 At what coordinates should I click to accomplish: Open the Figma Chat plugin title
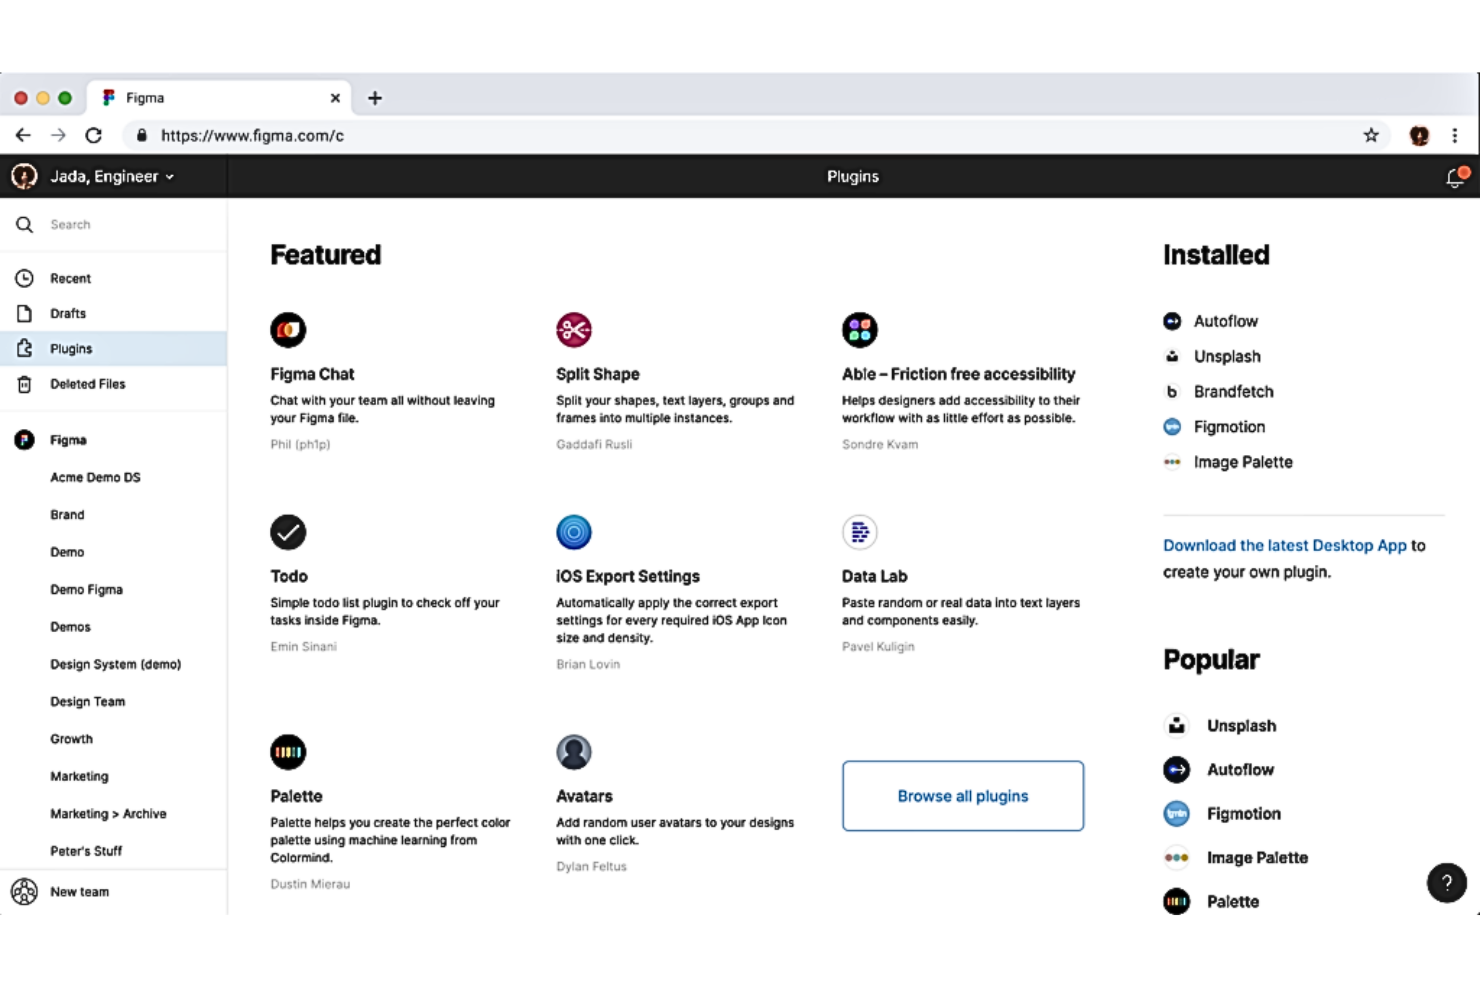(x=312, y=374)
